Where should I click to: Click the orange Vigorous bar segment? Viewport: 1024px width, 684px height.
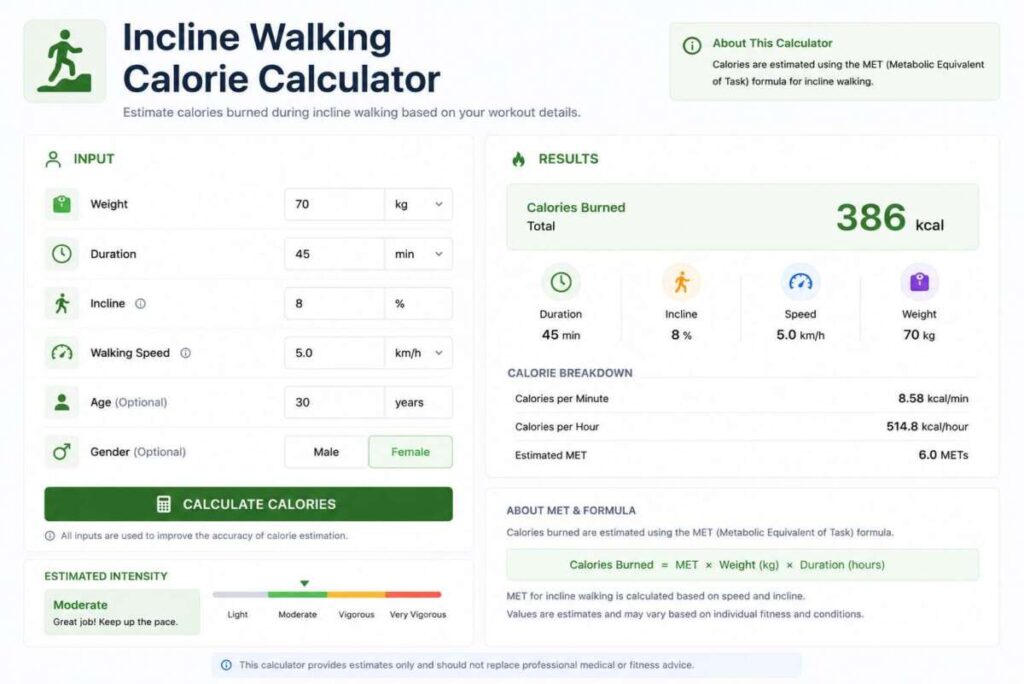(356, 594)
